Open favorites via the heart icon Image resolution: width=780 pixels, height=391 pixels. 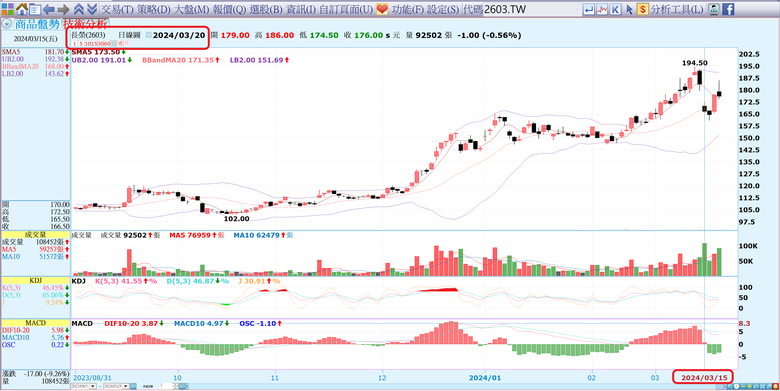[382, 9]
